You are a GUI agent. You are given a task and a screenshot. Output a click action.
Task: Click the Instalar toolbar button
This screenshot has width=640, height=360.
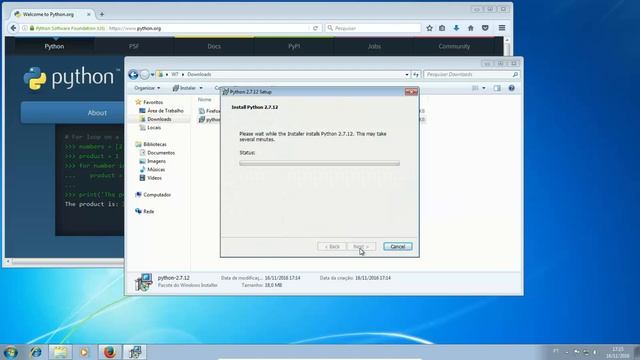click(184, 88)
